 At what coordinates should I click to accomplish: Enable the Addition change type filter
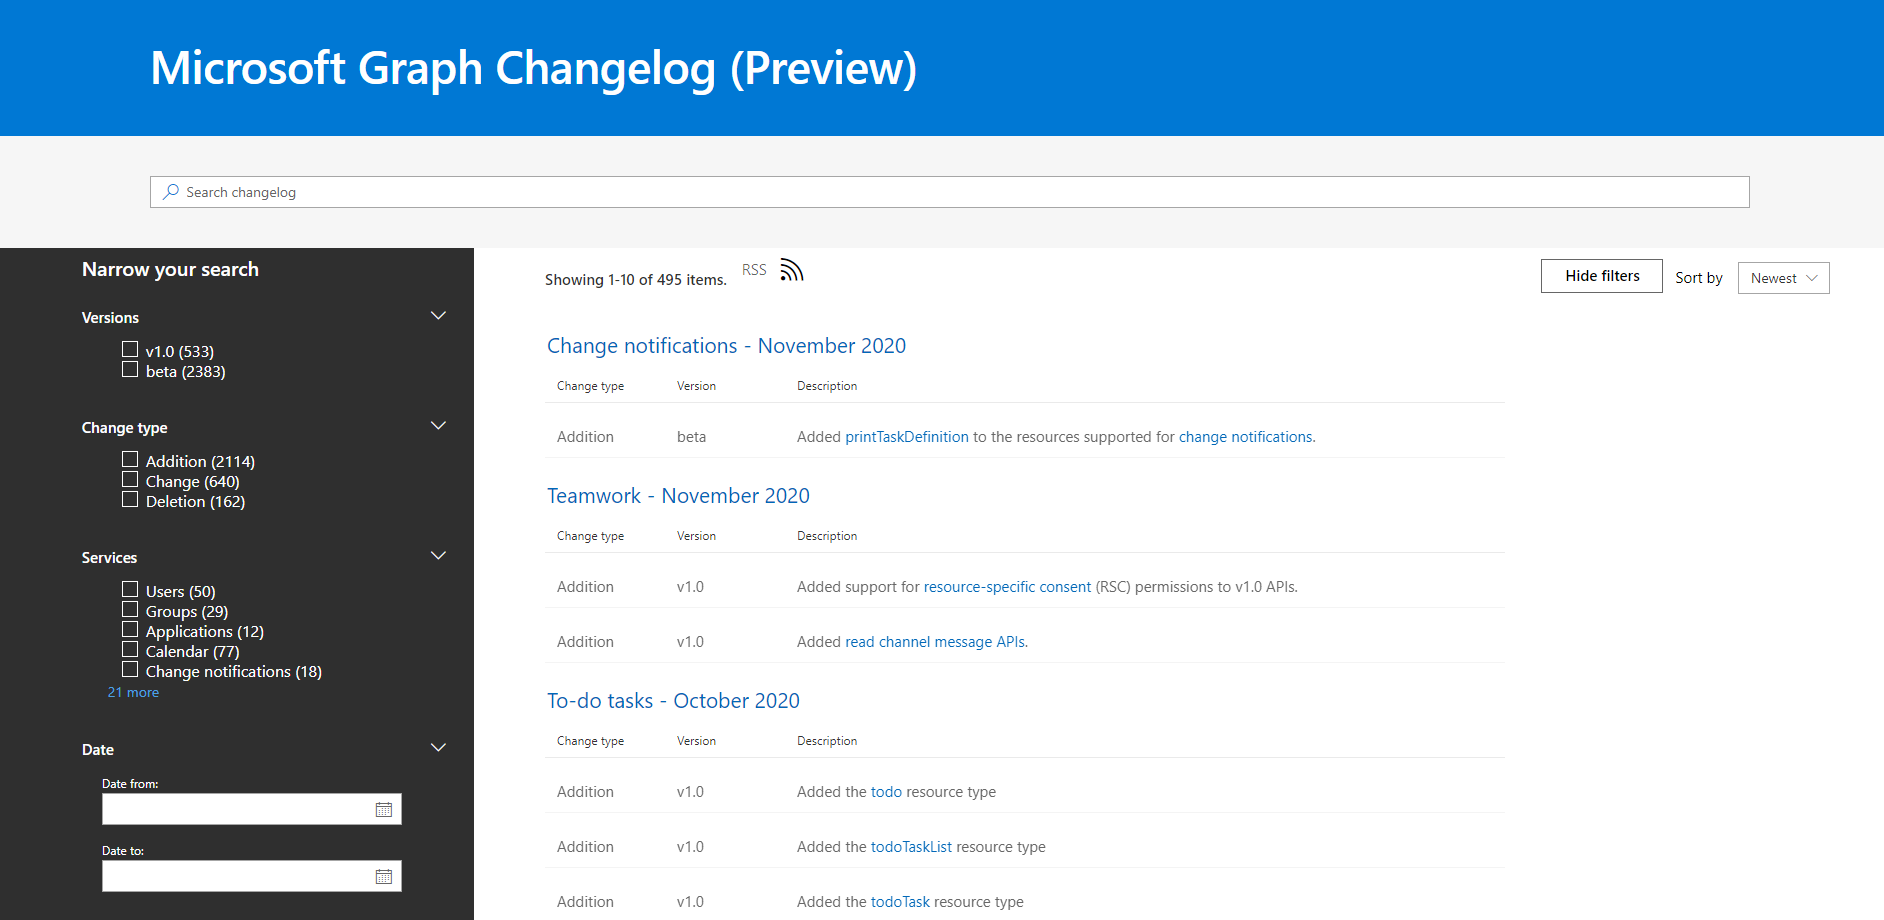tap(130, 458)
